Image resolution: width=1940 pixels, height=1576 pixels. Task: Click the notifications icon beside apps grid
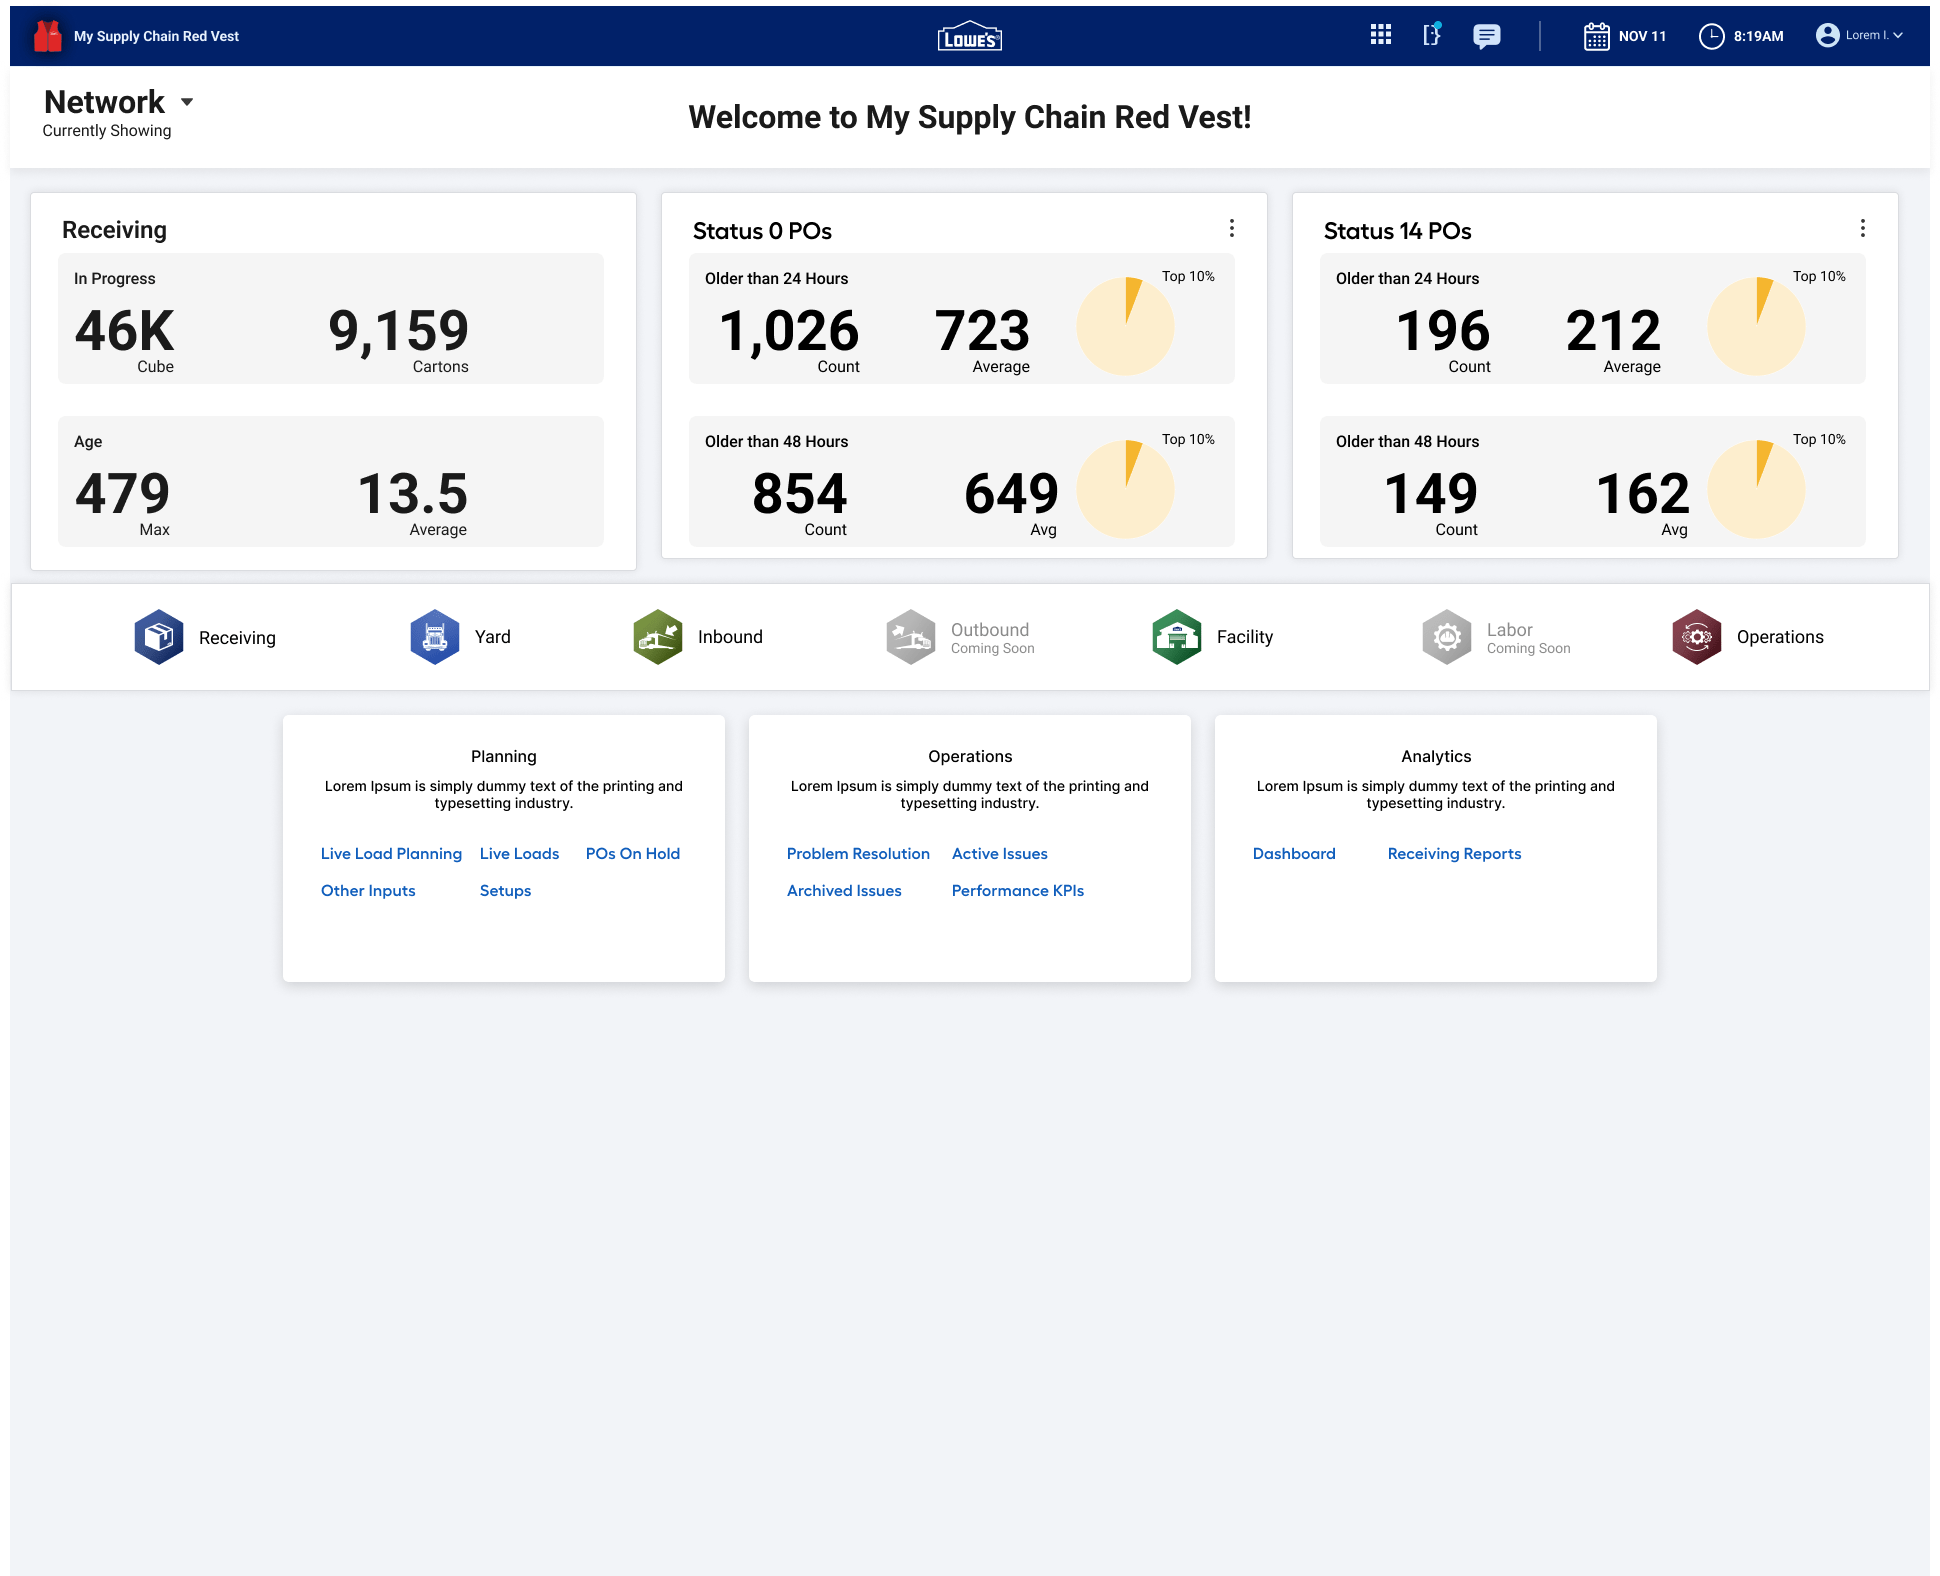1432,35
